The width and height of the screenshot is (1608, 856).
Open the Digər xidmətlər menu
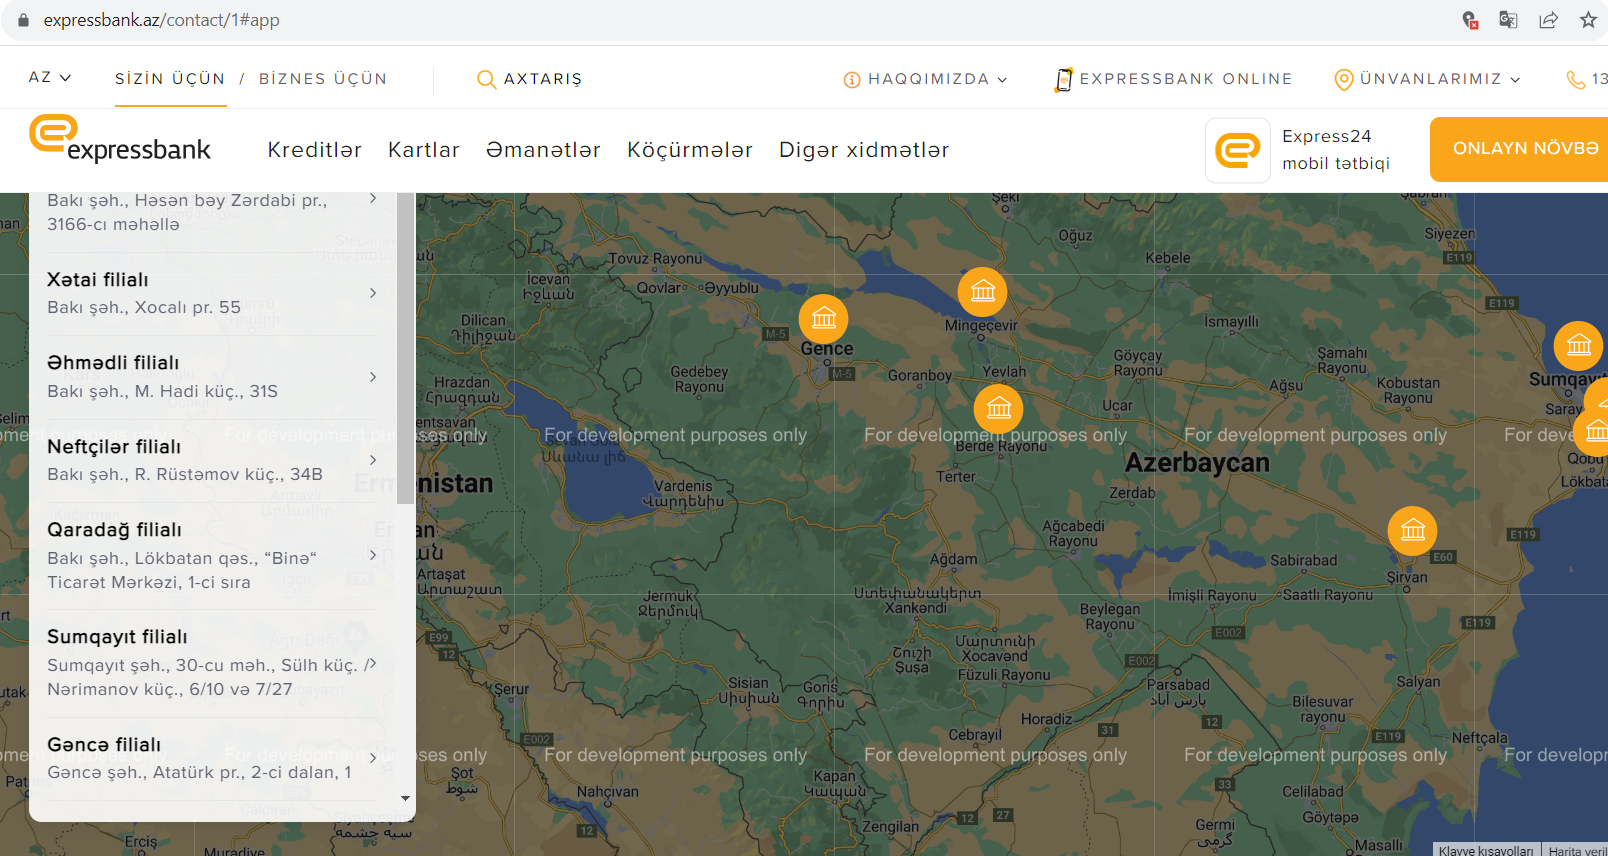click(864, 150)
